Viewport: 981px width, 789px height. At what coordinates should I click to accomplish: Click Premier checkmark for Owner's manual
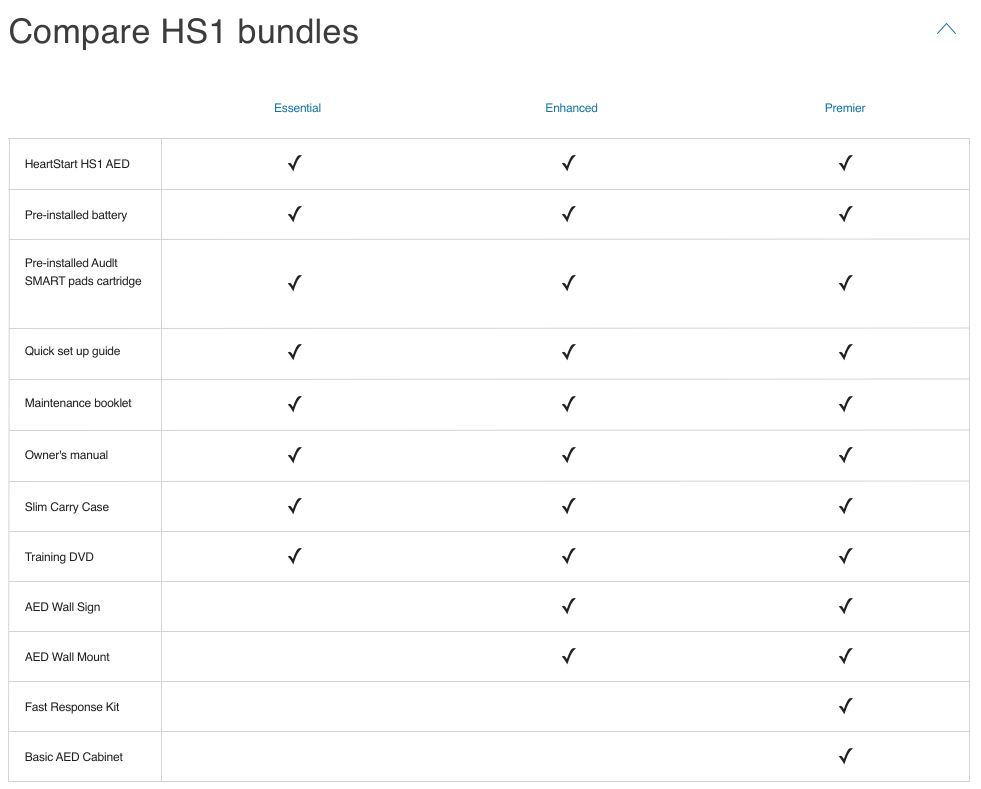[845, 455]
